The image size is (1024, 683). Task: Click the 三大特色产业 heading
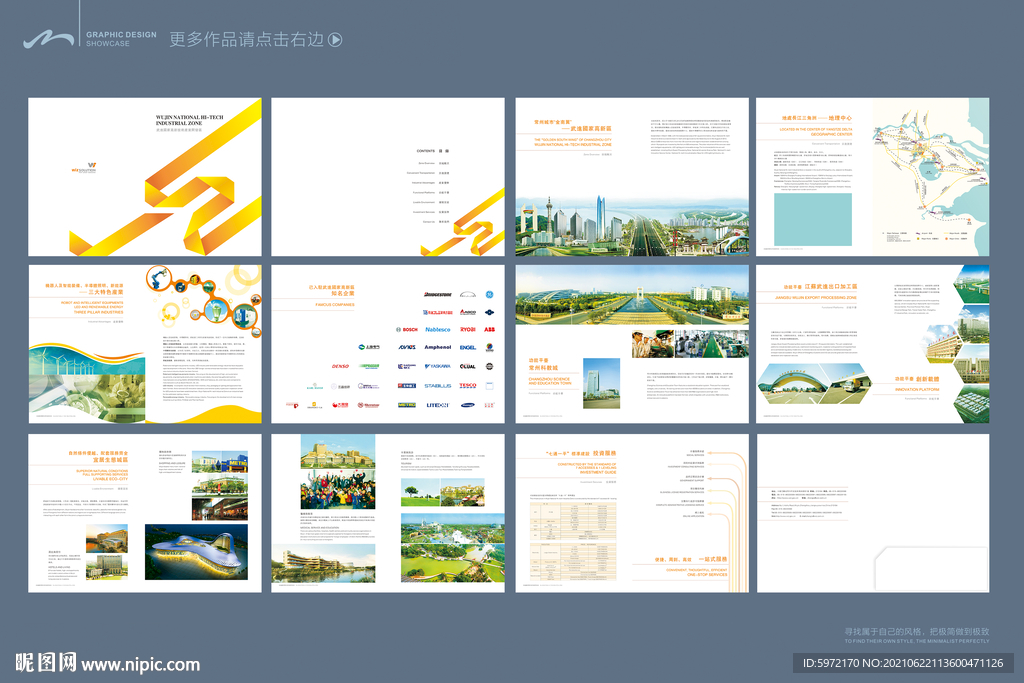[106, 293]
